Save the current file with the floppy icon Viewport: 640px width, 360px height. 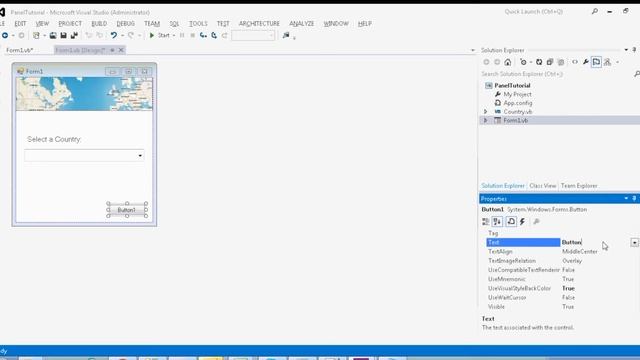(x=64, y=36)
